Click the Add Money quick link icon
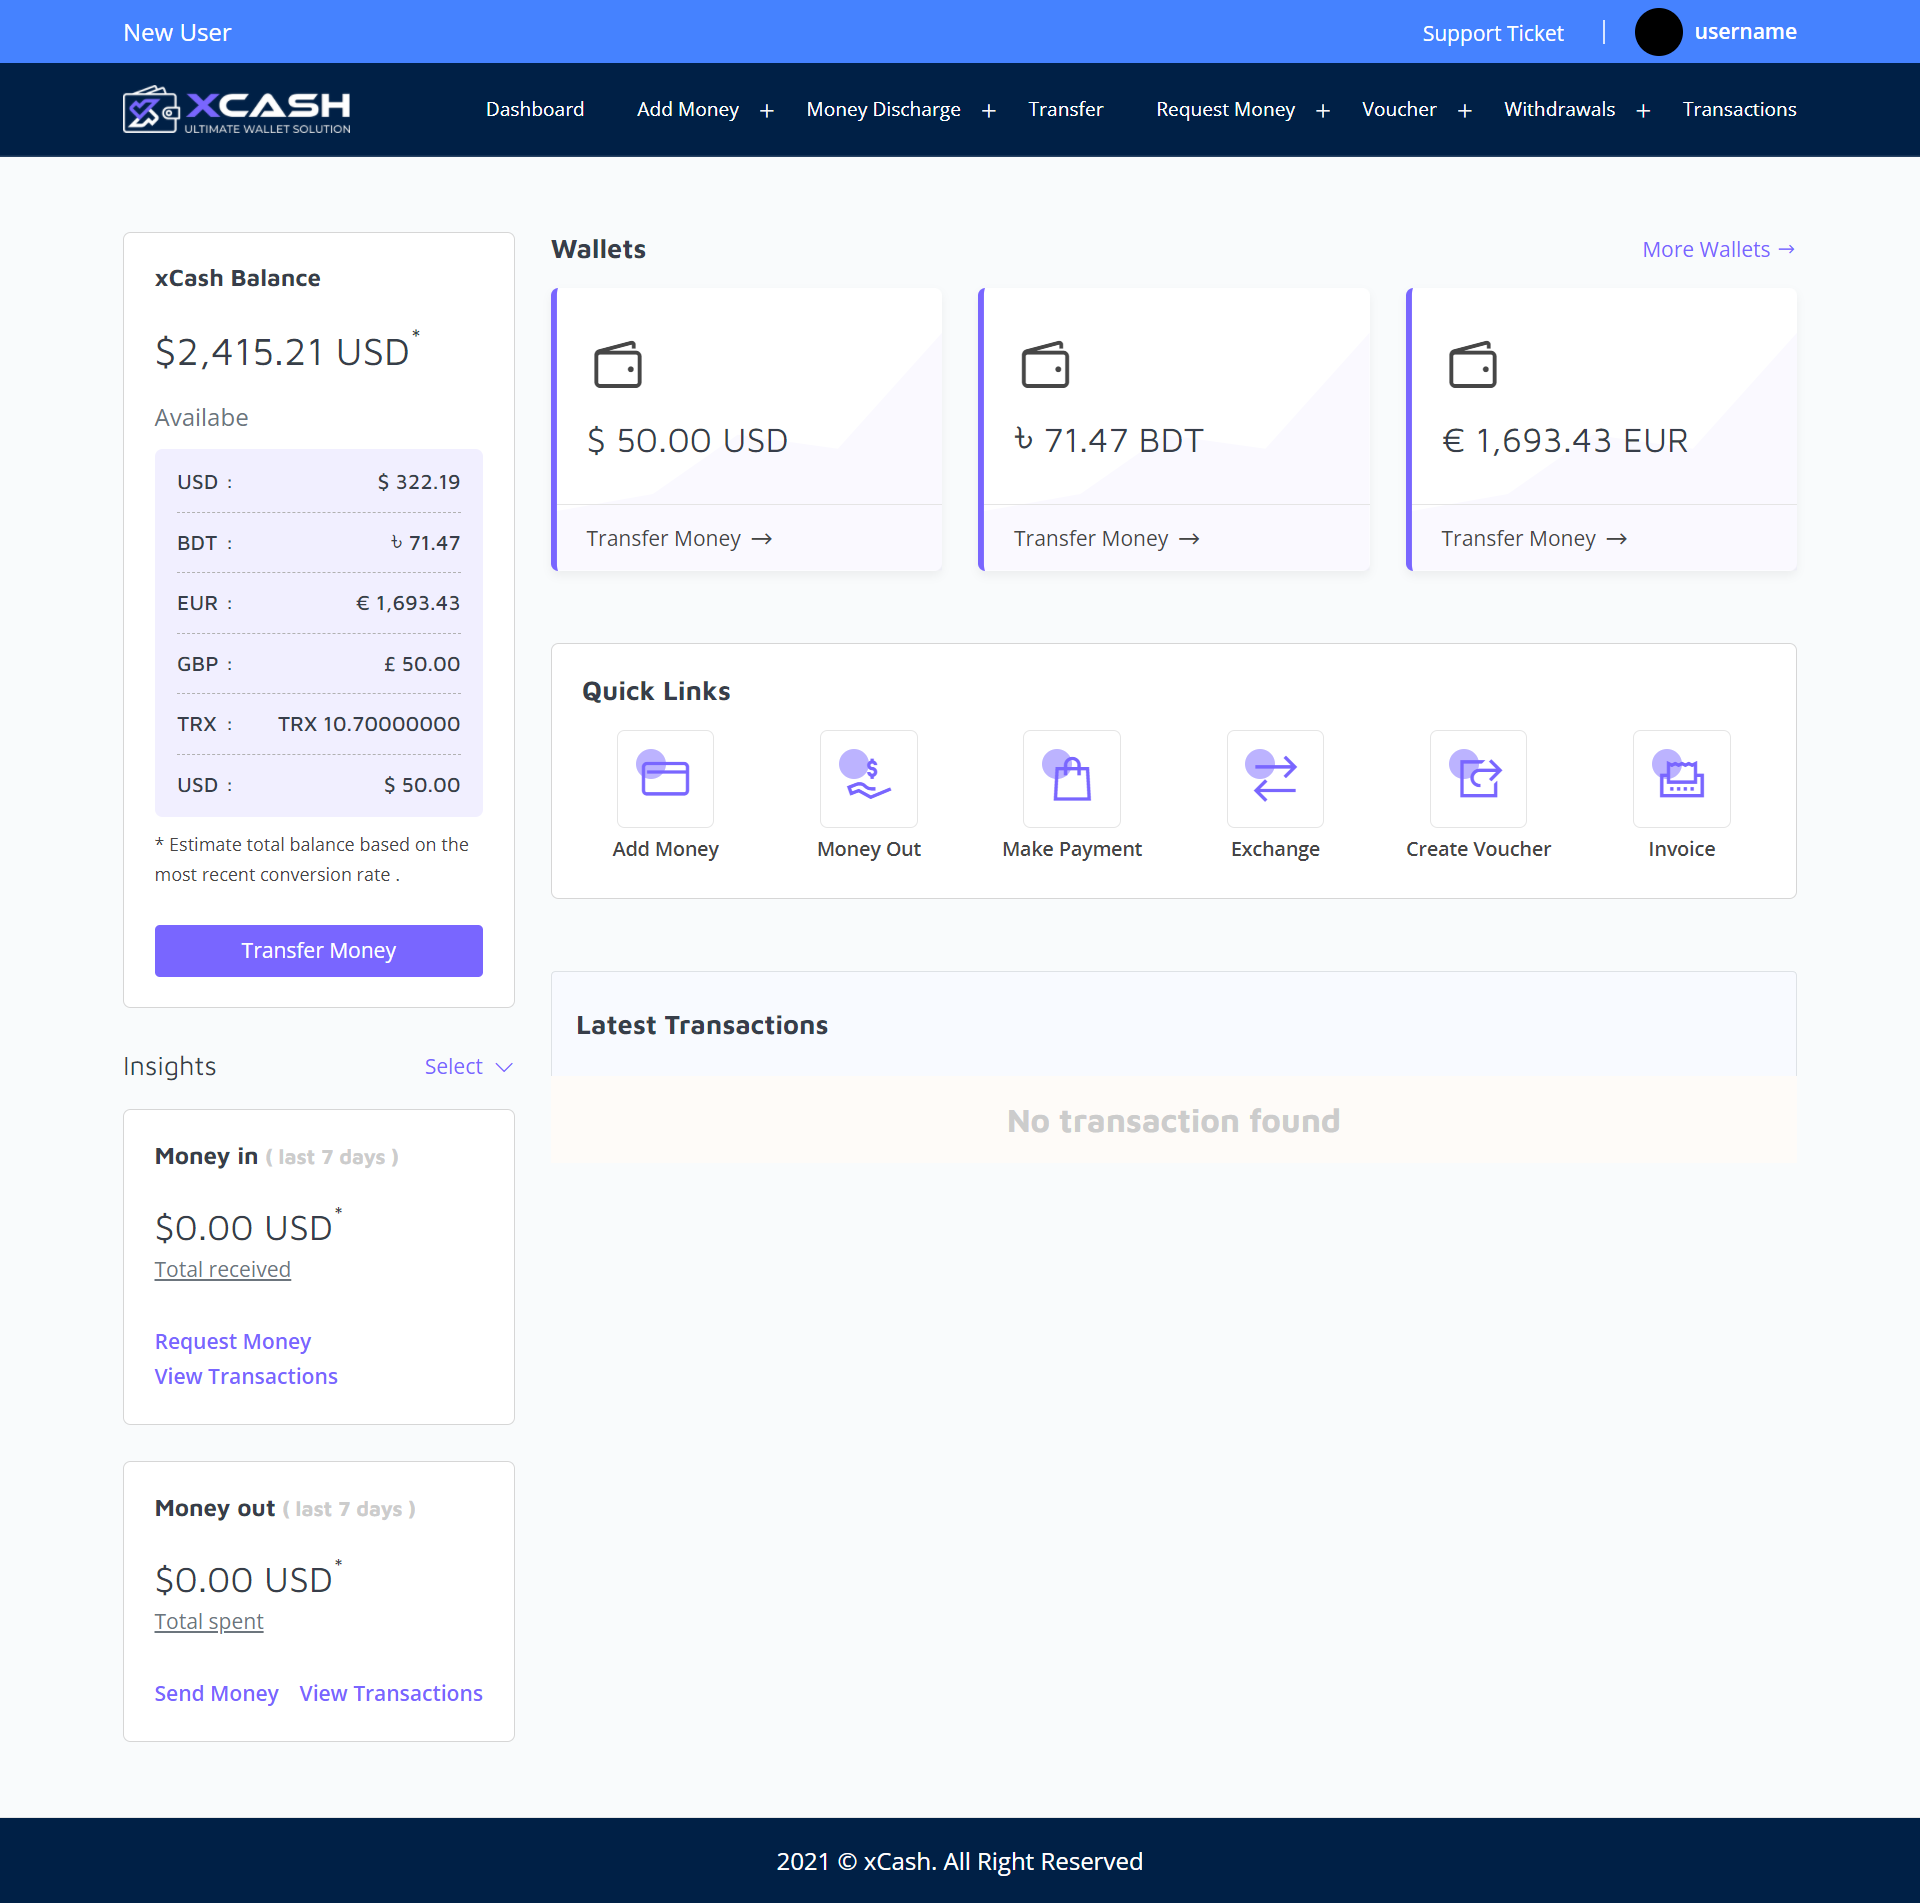The image size is (1920, 1903). point(665,778)
